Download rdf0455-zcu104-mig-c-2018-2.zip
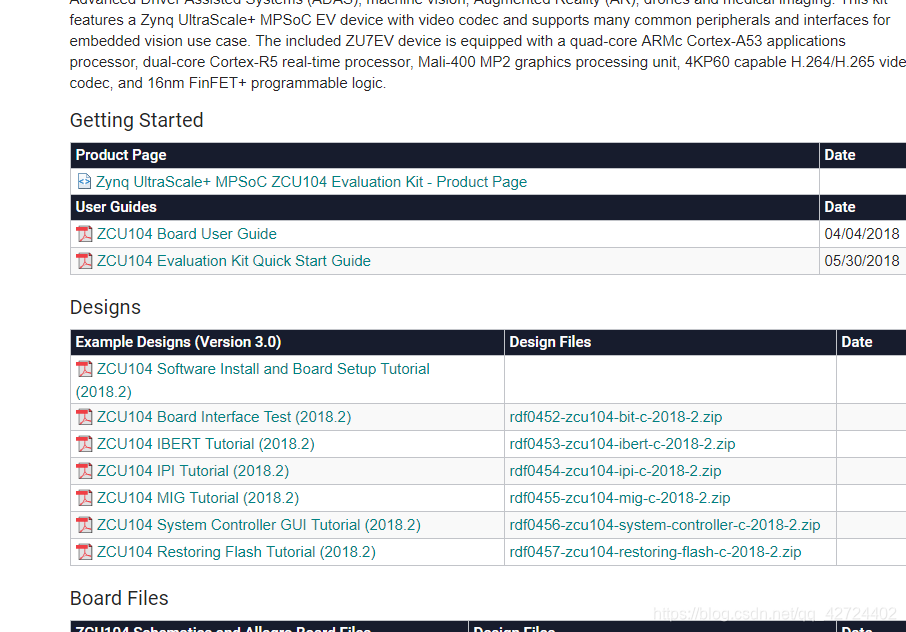Viewport: 906px width, 632px height. point(619,498)
